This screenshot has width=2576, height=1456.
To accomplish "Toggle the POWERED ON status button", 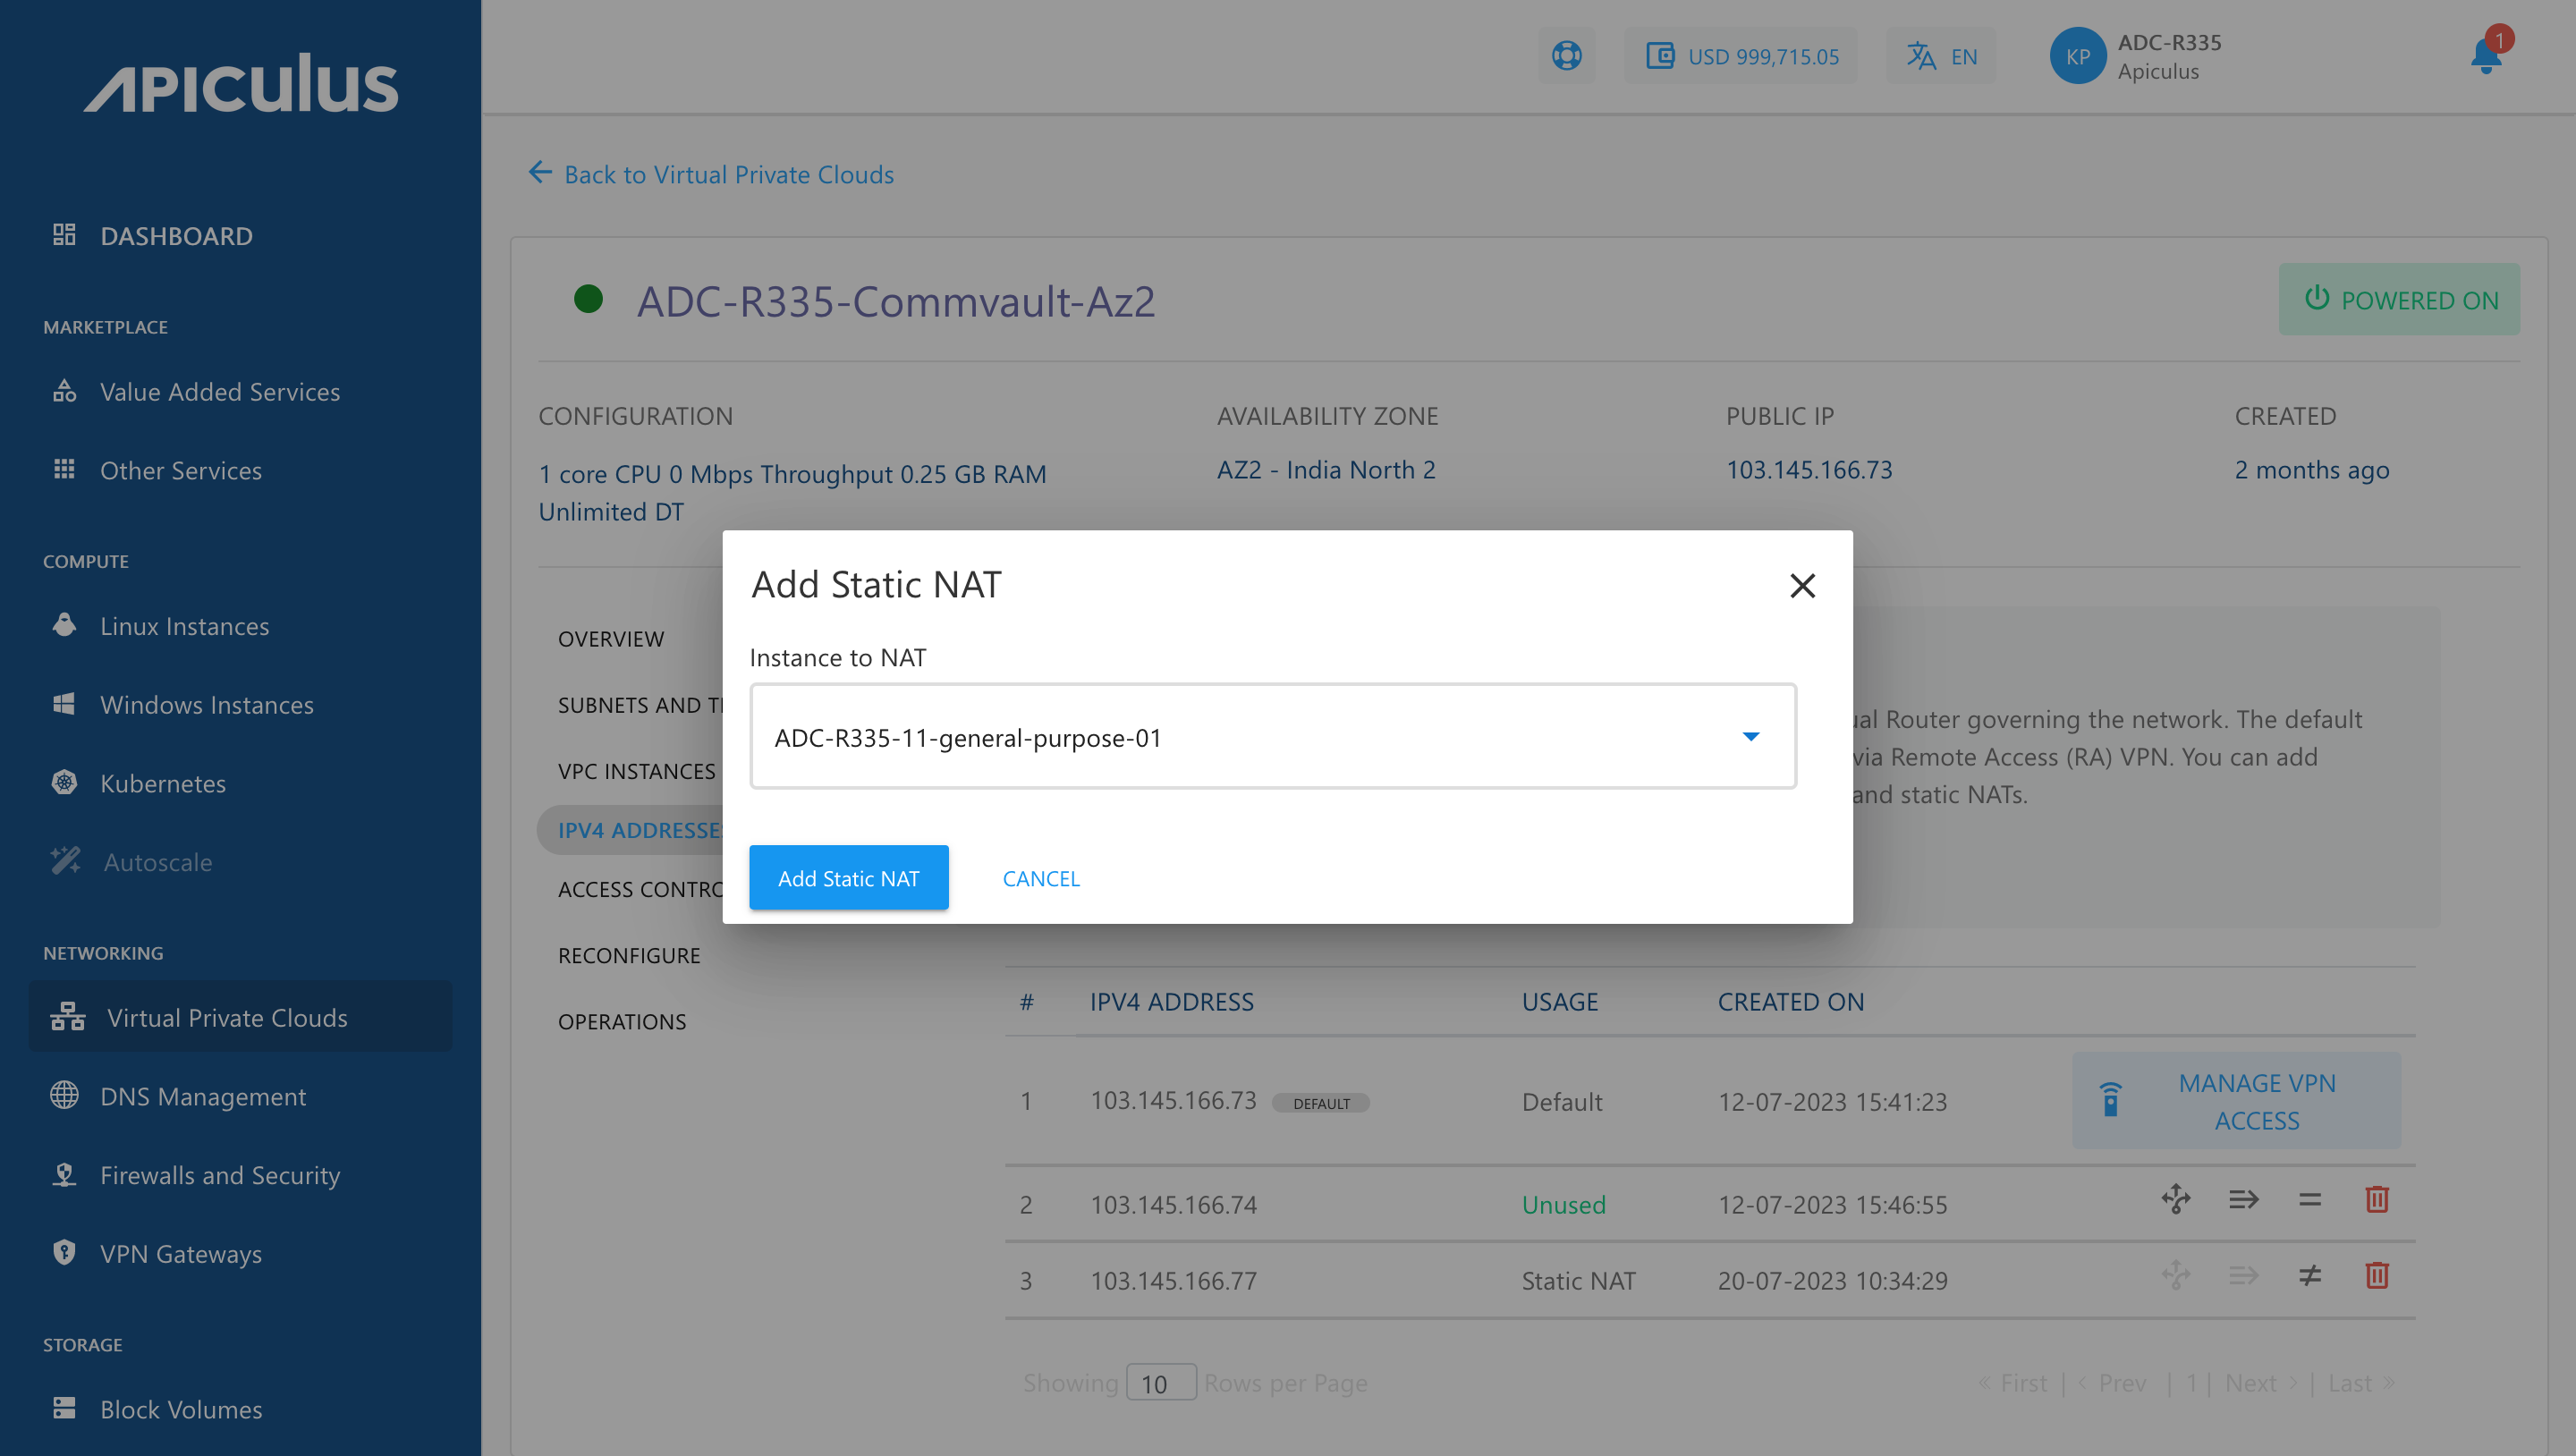I will pos(2400,299).
